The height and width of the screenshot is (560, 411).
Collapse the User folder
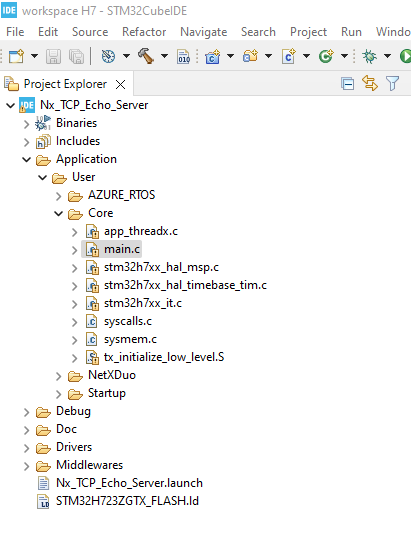click(x=43, y=177)
